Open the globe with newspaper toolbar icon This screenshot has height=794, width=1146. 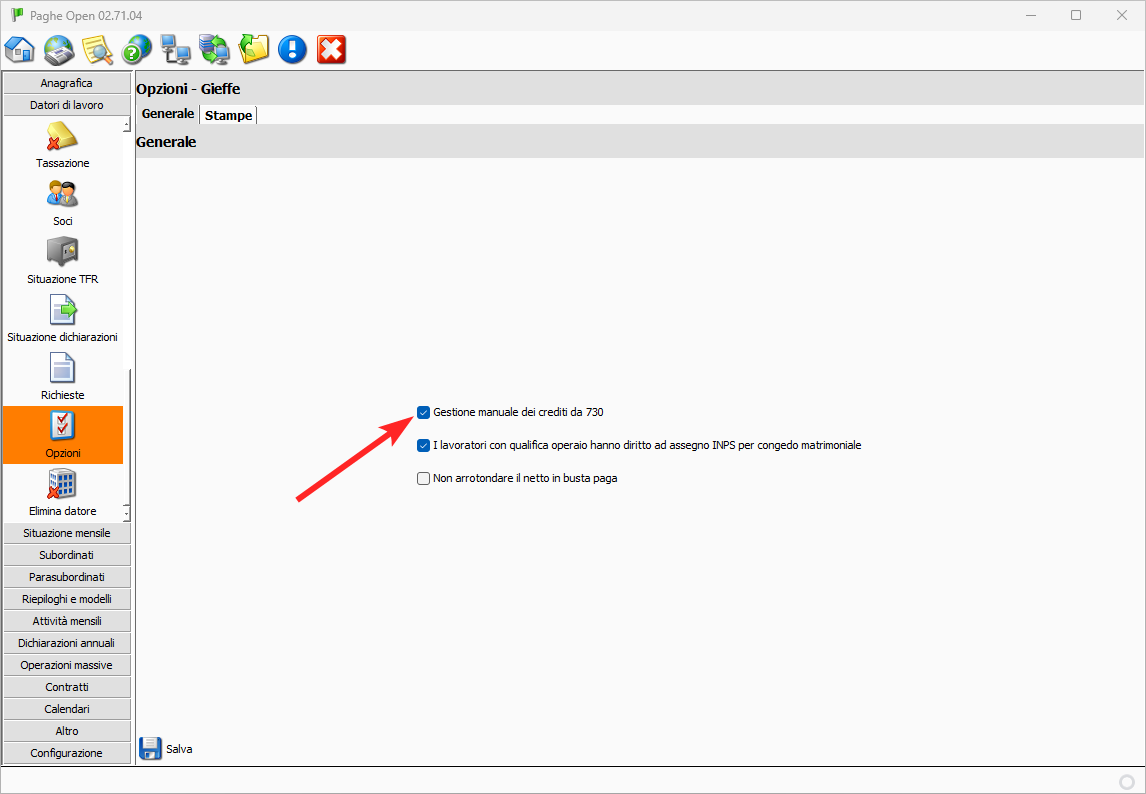(x=59, y=48)
